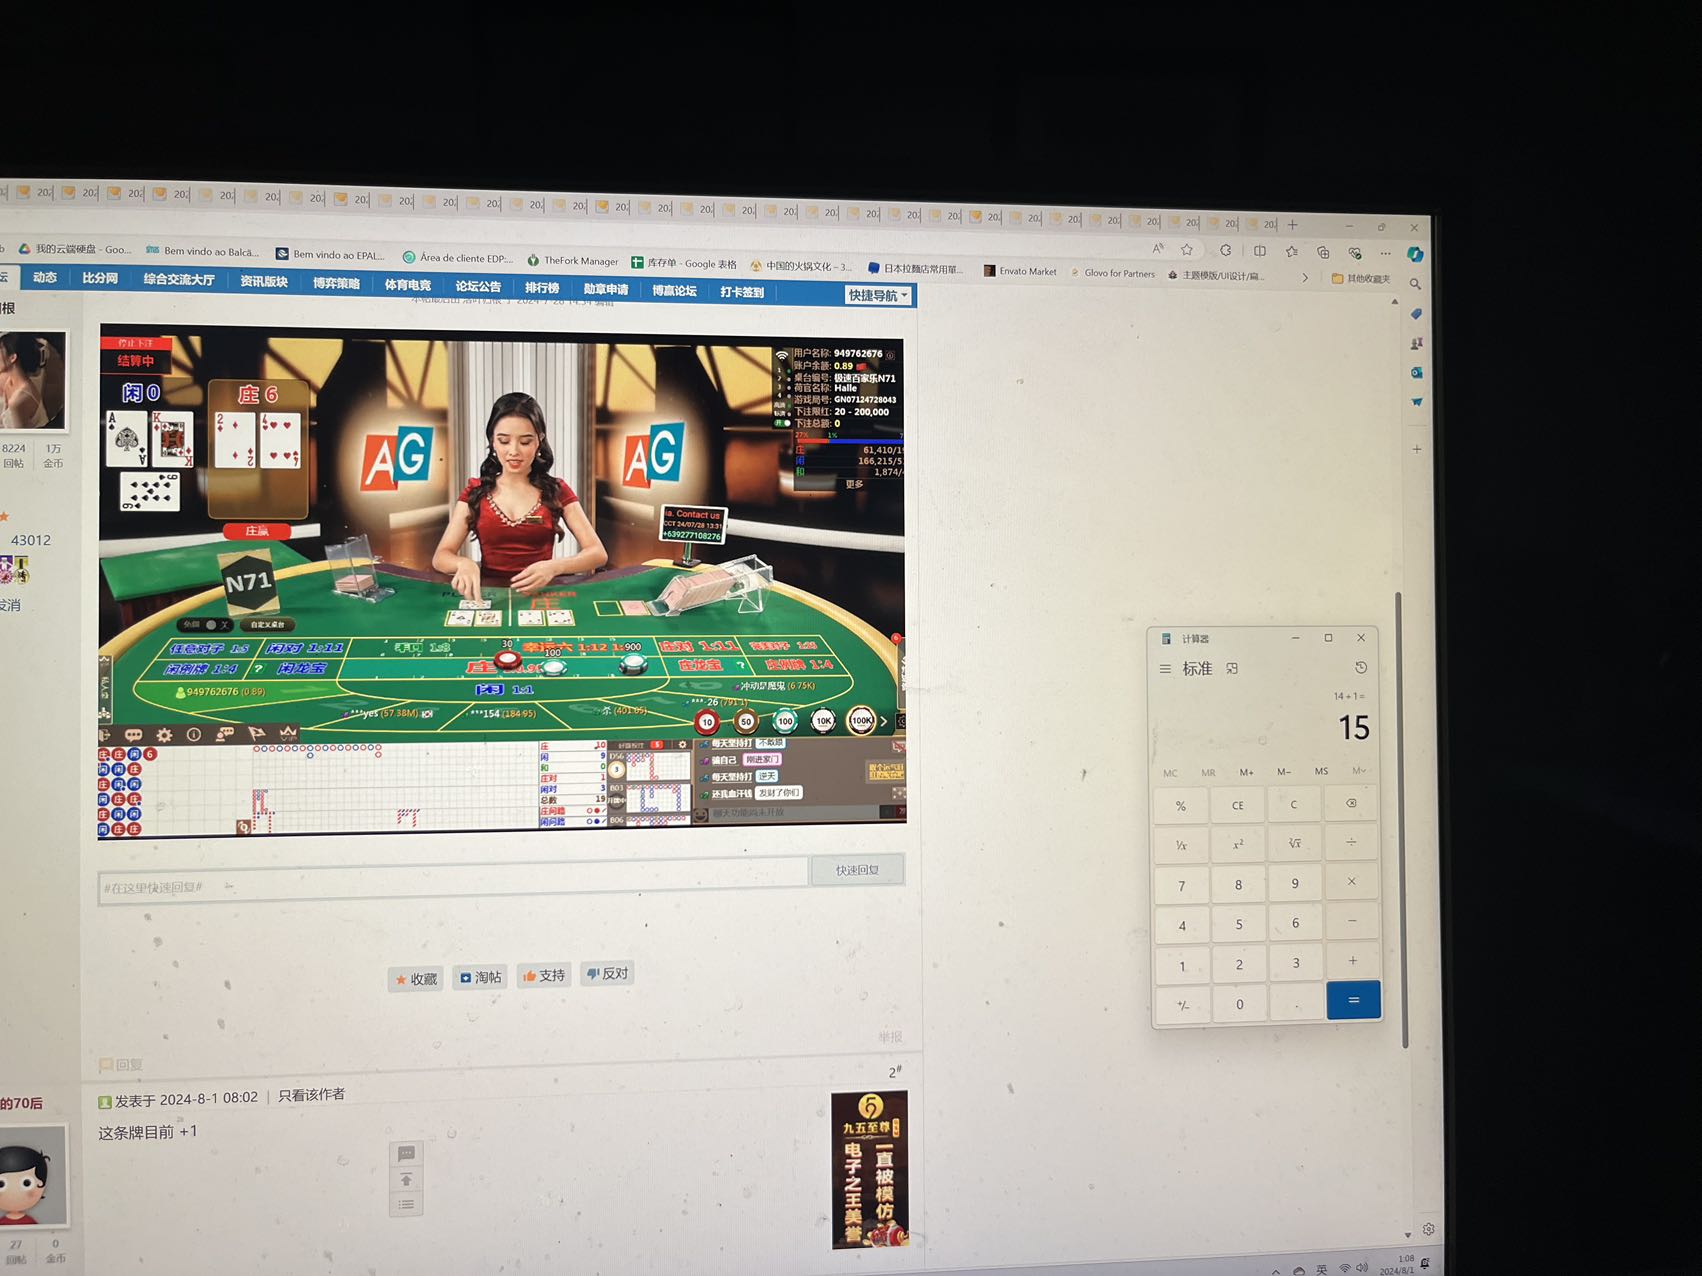Toggle calculator keep-on-top mode icon
Image resolution: width=1702 pixels, height=1276 pixels.
point(1232,669)
